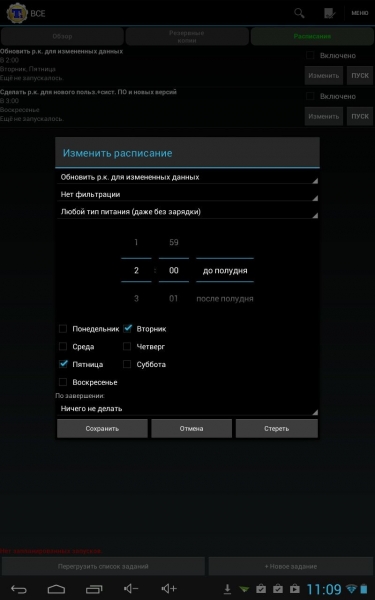Open the МЕНЮ menu
Screen dimensions: 375x600
click(360, 13)
